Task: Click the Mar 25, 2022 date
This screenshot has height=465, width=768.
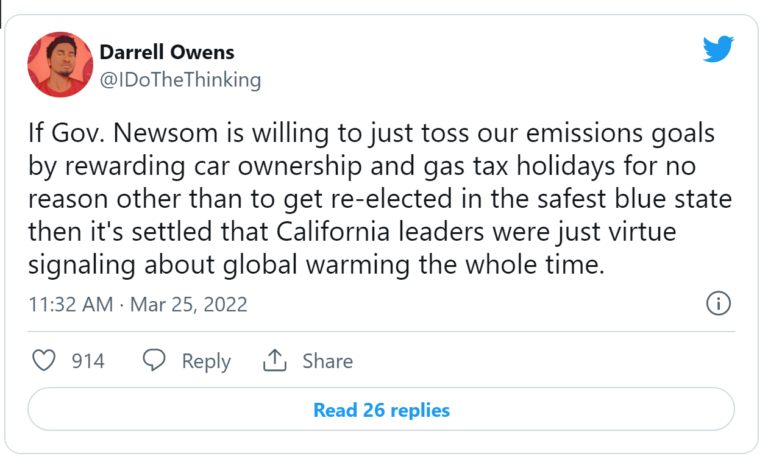Action: pyautogui.click(x=189, y=304)
